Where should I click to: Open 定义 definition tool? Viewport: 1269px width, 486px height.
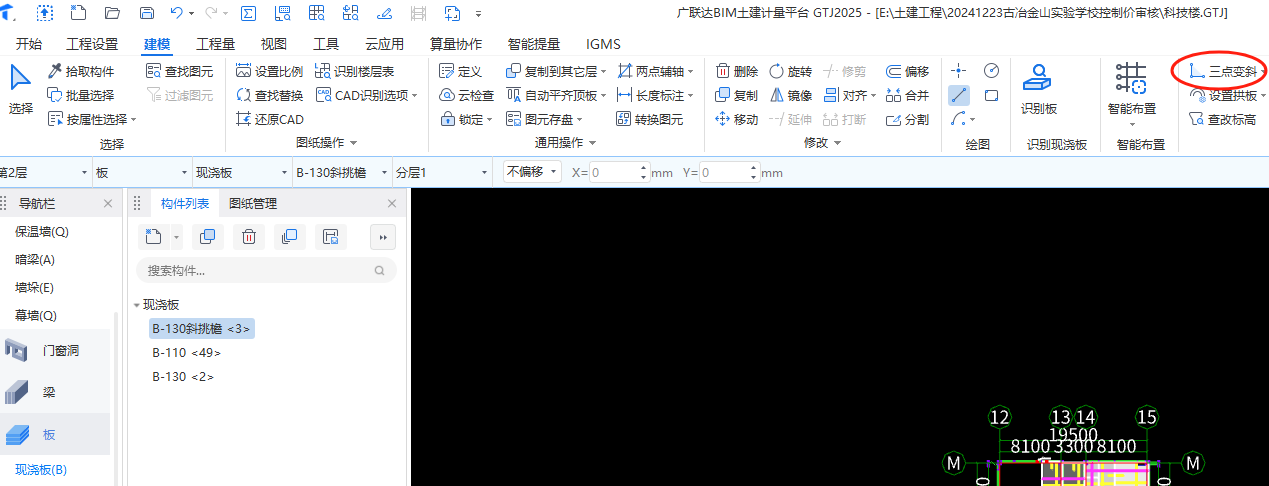pyautogui.click(x=461, y=71)
